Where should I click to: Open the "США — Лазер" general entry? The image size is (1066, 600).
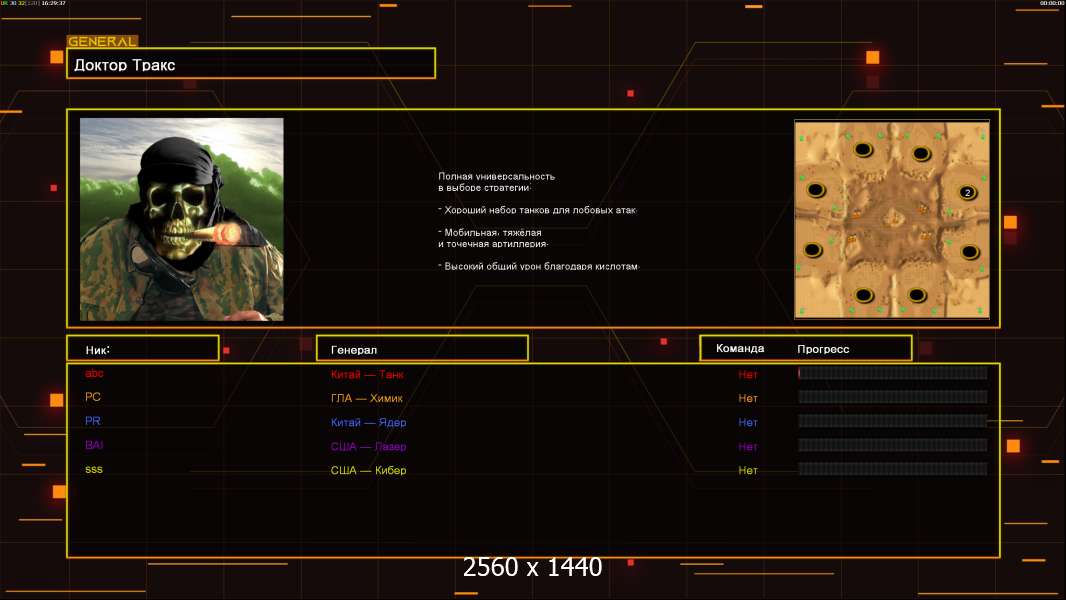368,447
